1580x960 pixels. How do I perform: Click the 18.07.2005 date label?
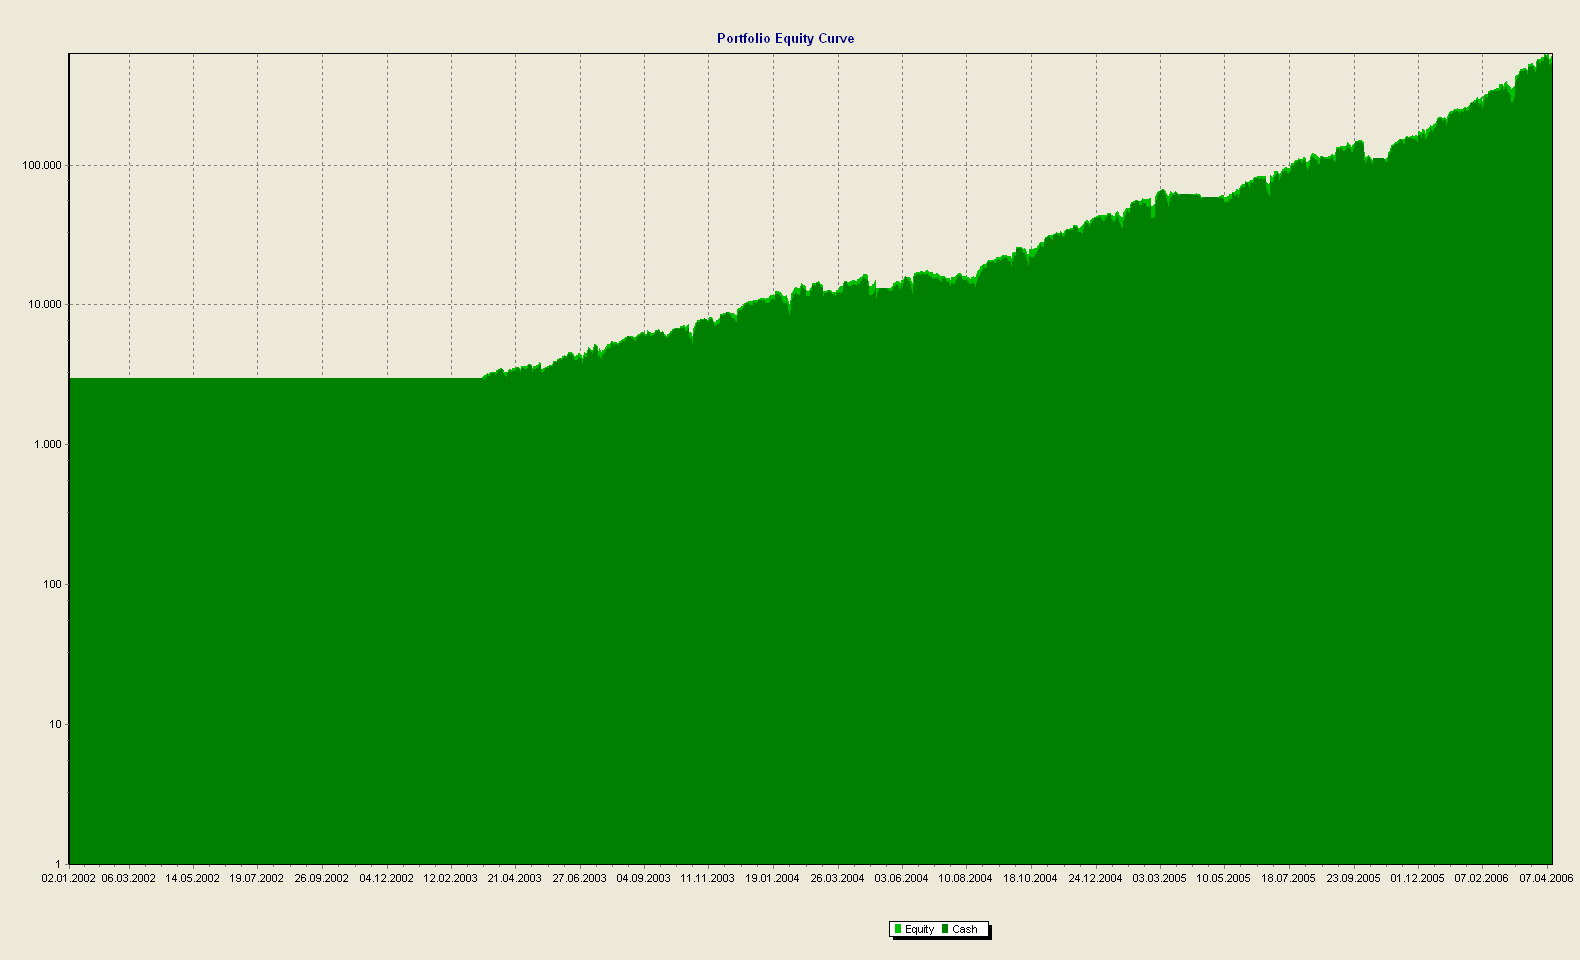(1288, 878)
